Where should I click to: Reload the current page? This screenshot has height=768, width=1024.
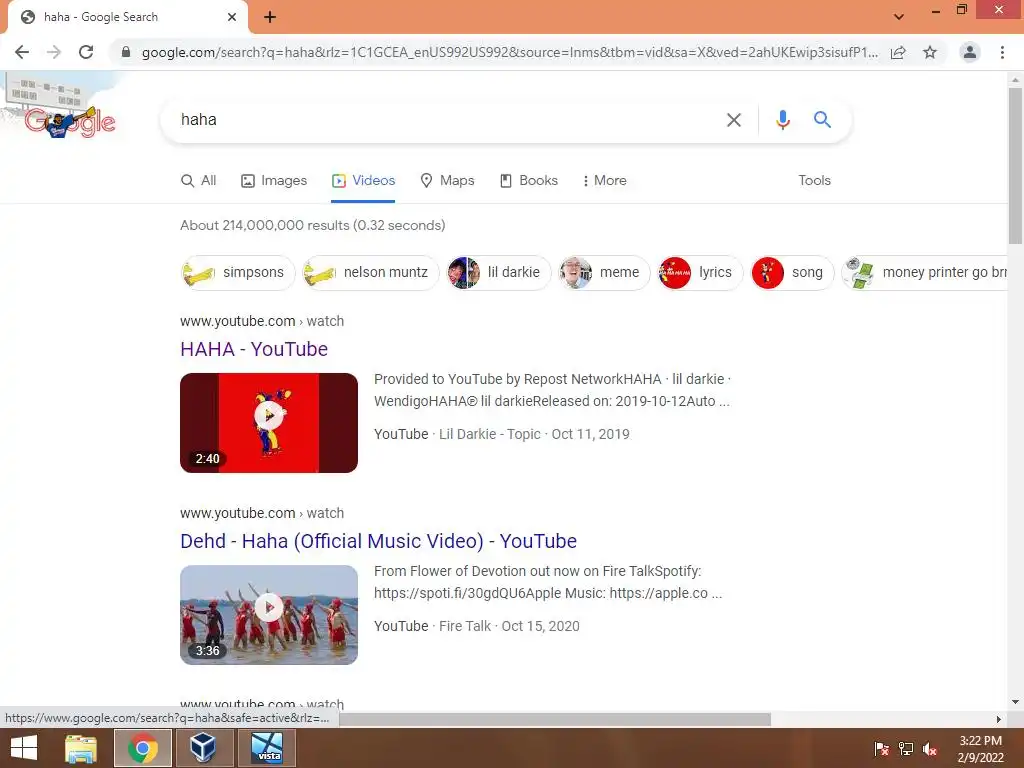(x=86, y=52)
